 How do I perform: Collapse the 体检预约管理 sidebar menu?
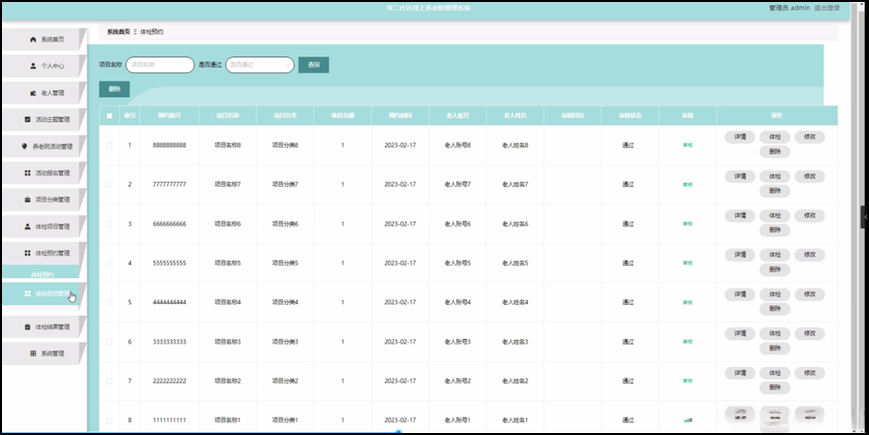coord(44,253)
